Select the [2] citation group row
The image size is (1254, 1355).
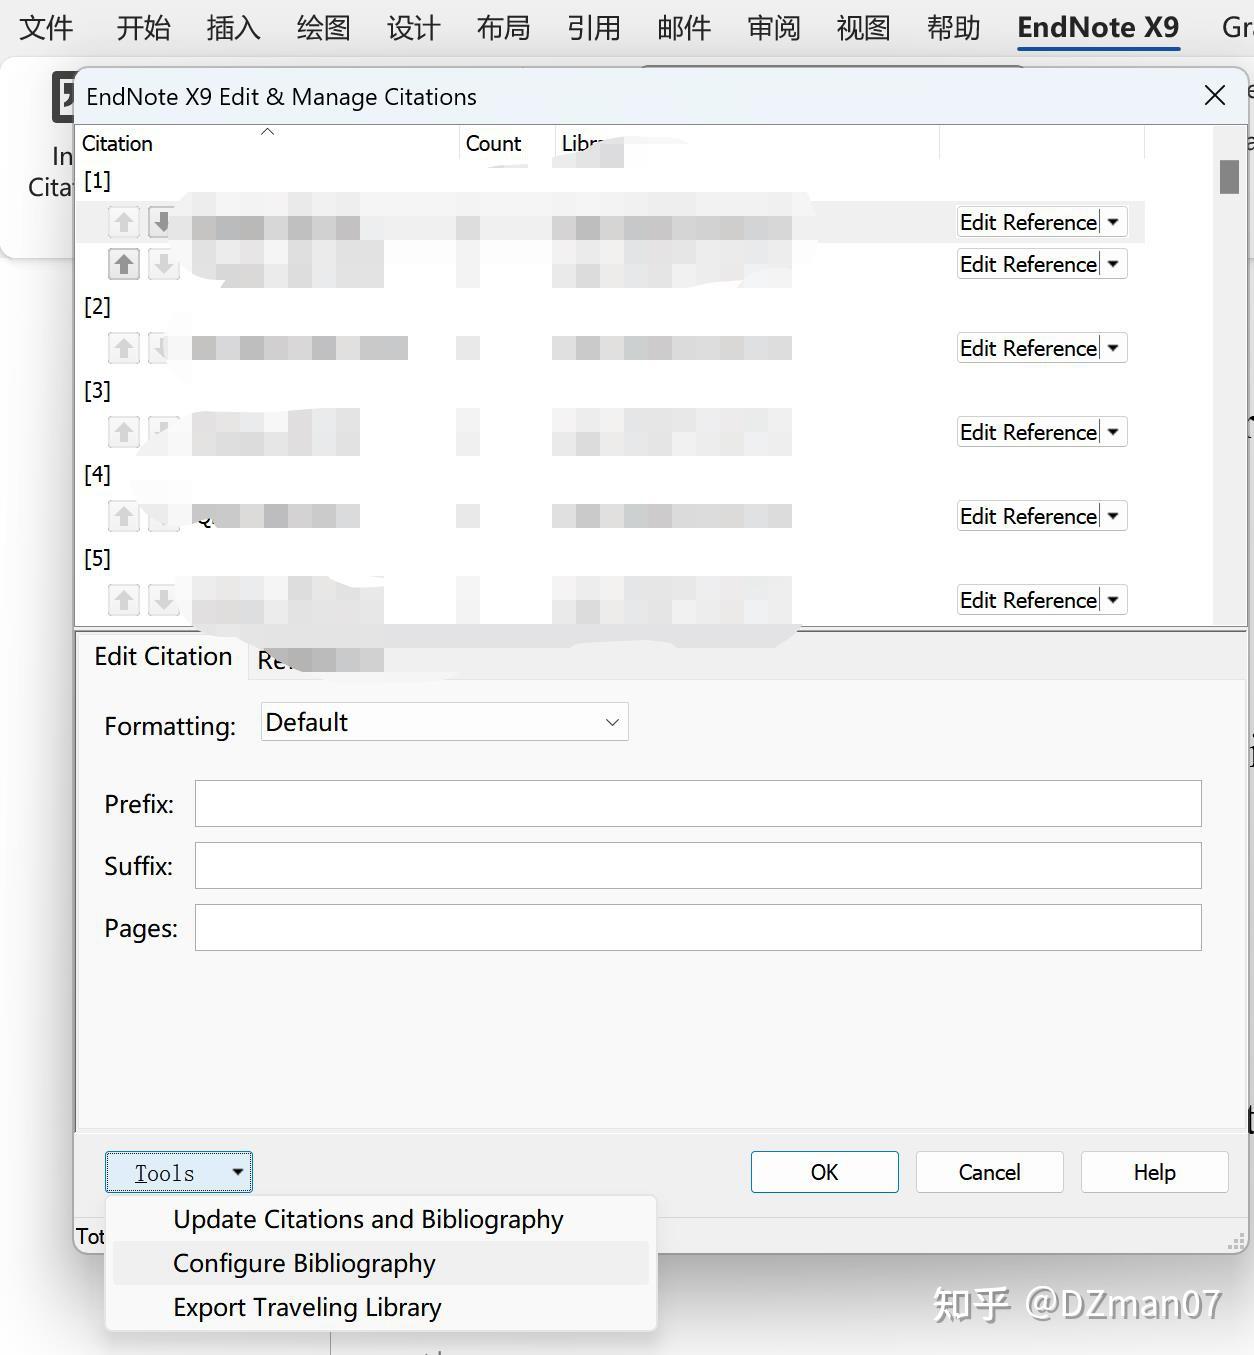pos(97,306)
